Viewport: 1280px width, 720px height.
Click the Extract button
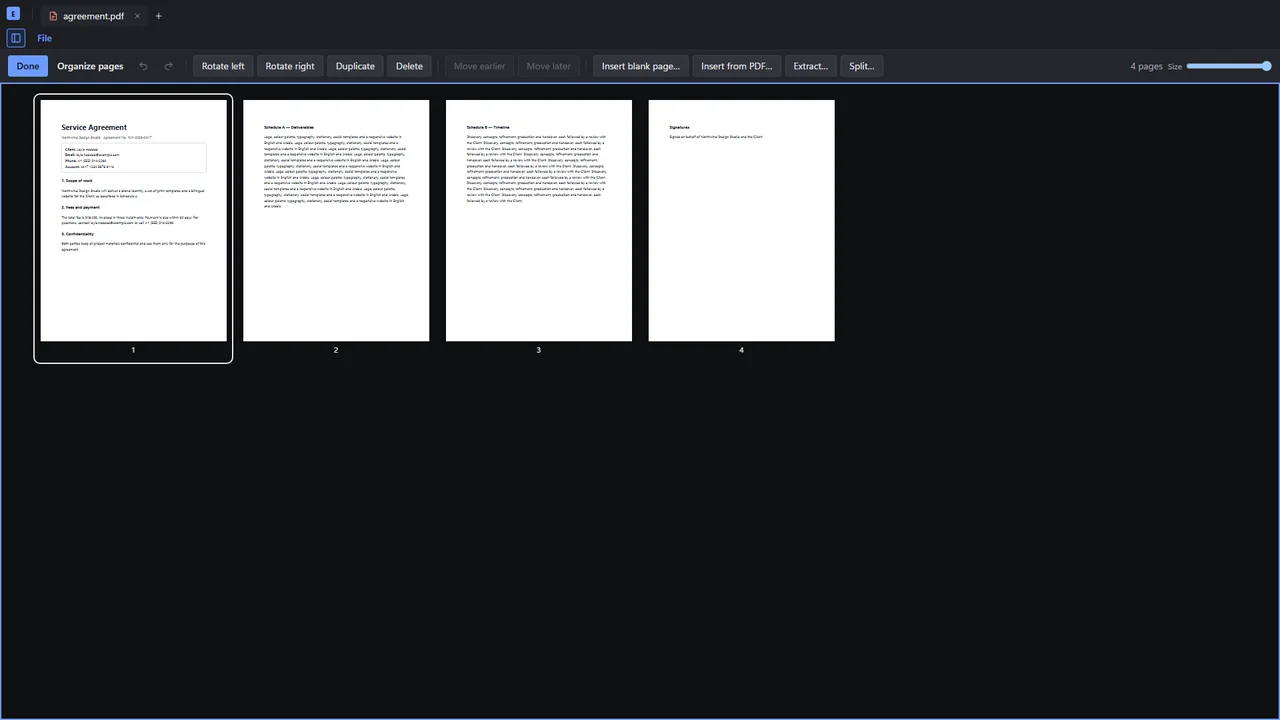click(811, 66)
